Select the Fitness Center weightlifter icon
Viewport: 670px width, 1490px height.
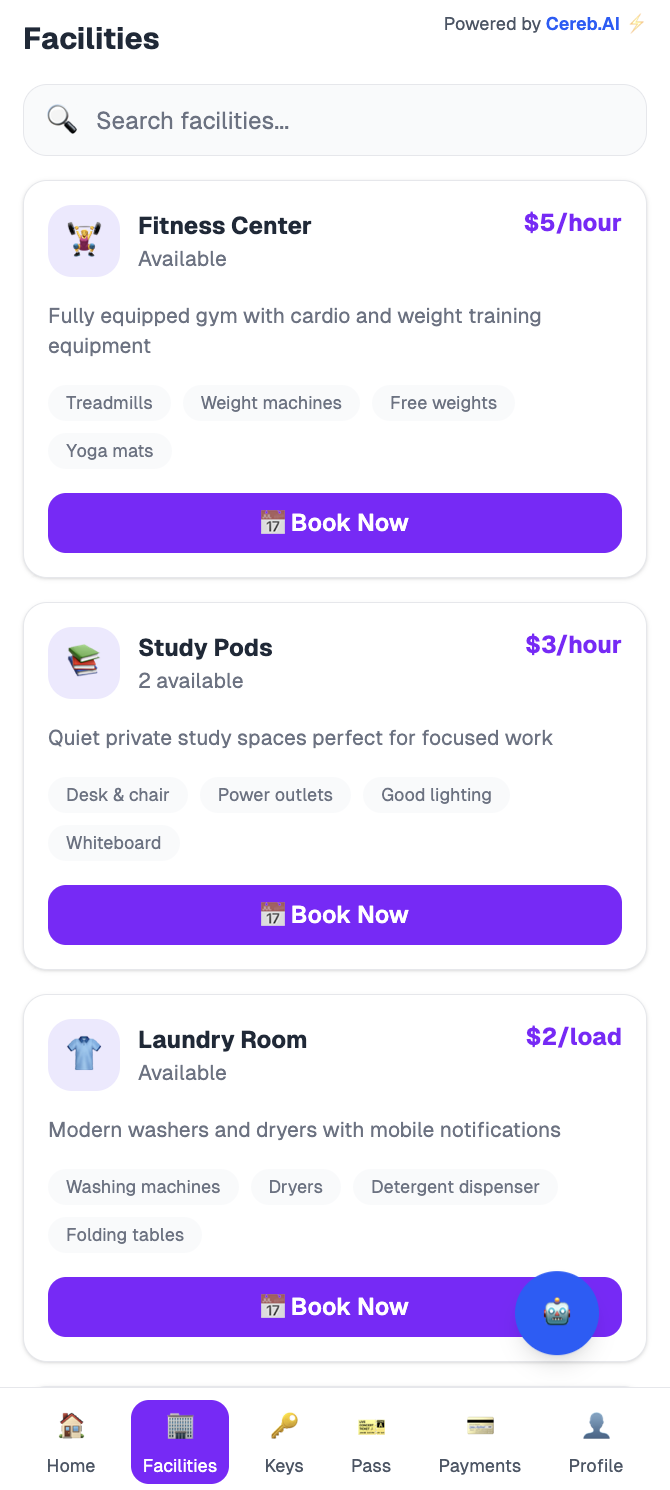tap(84, 241)
